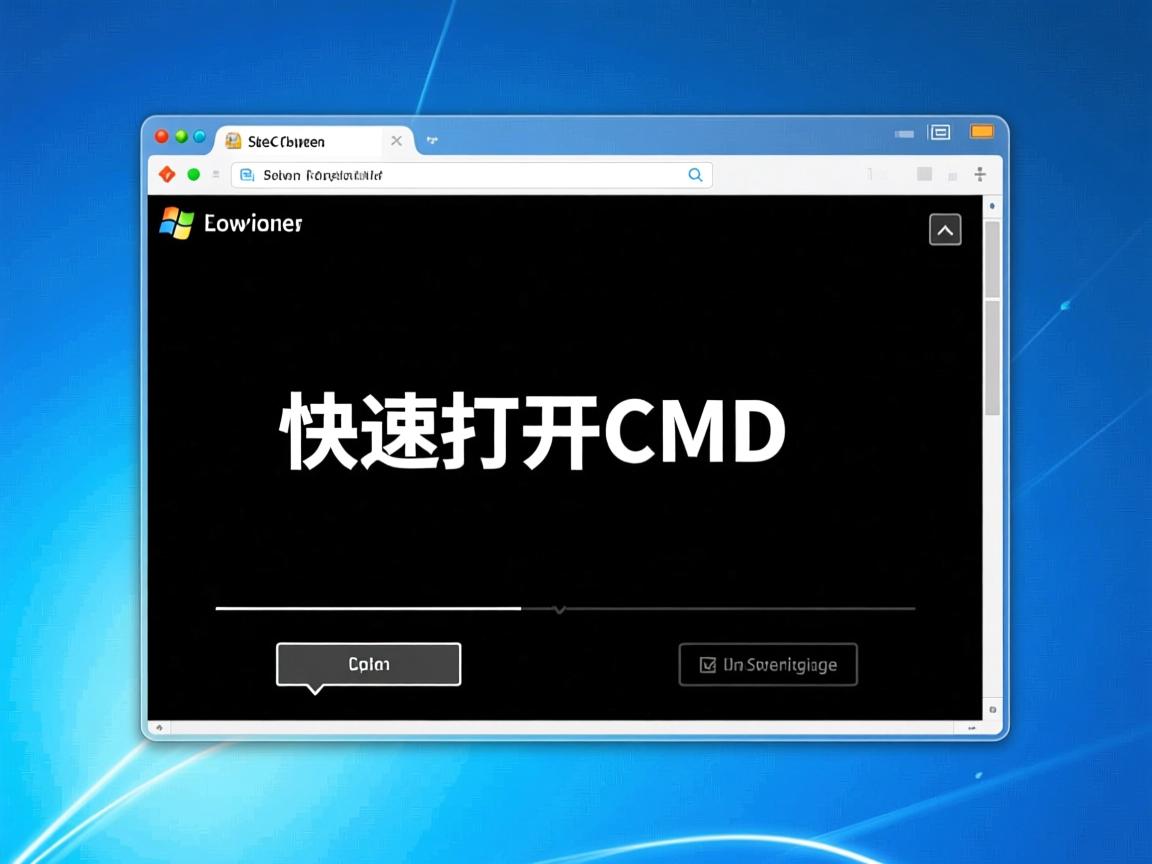Click the page icon inside the address bar
1152x864 pixels.
tap(246, 174)
